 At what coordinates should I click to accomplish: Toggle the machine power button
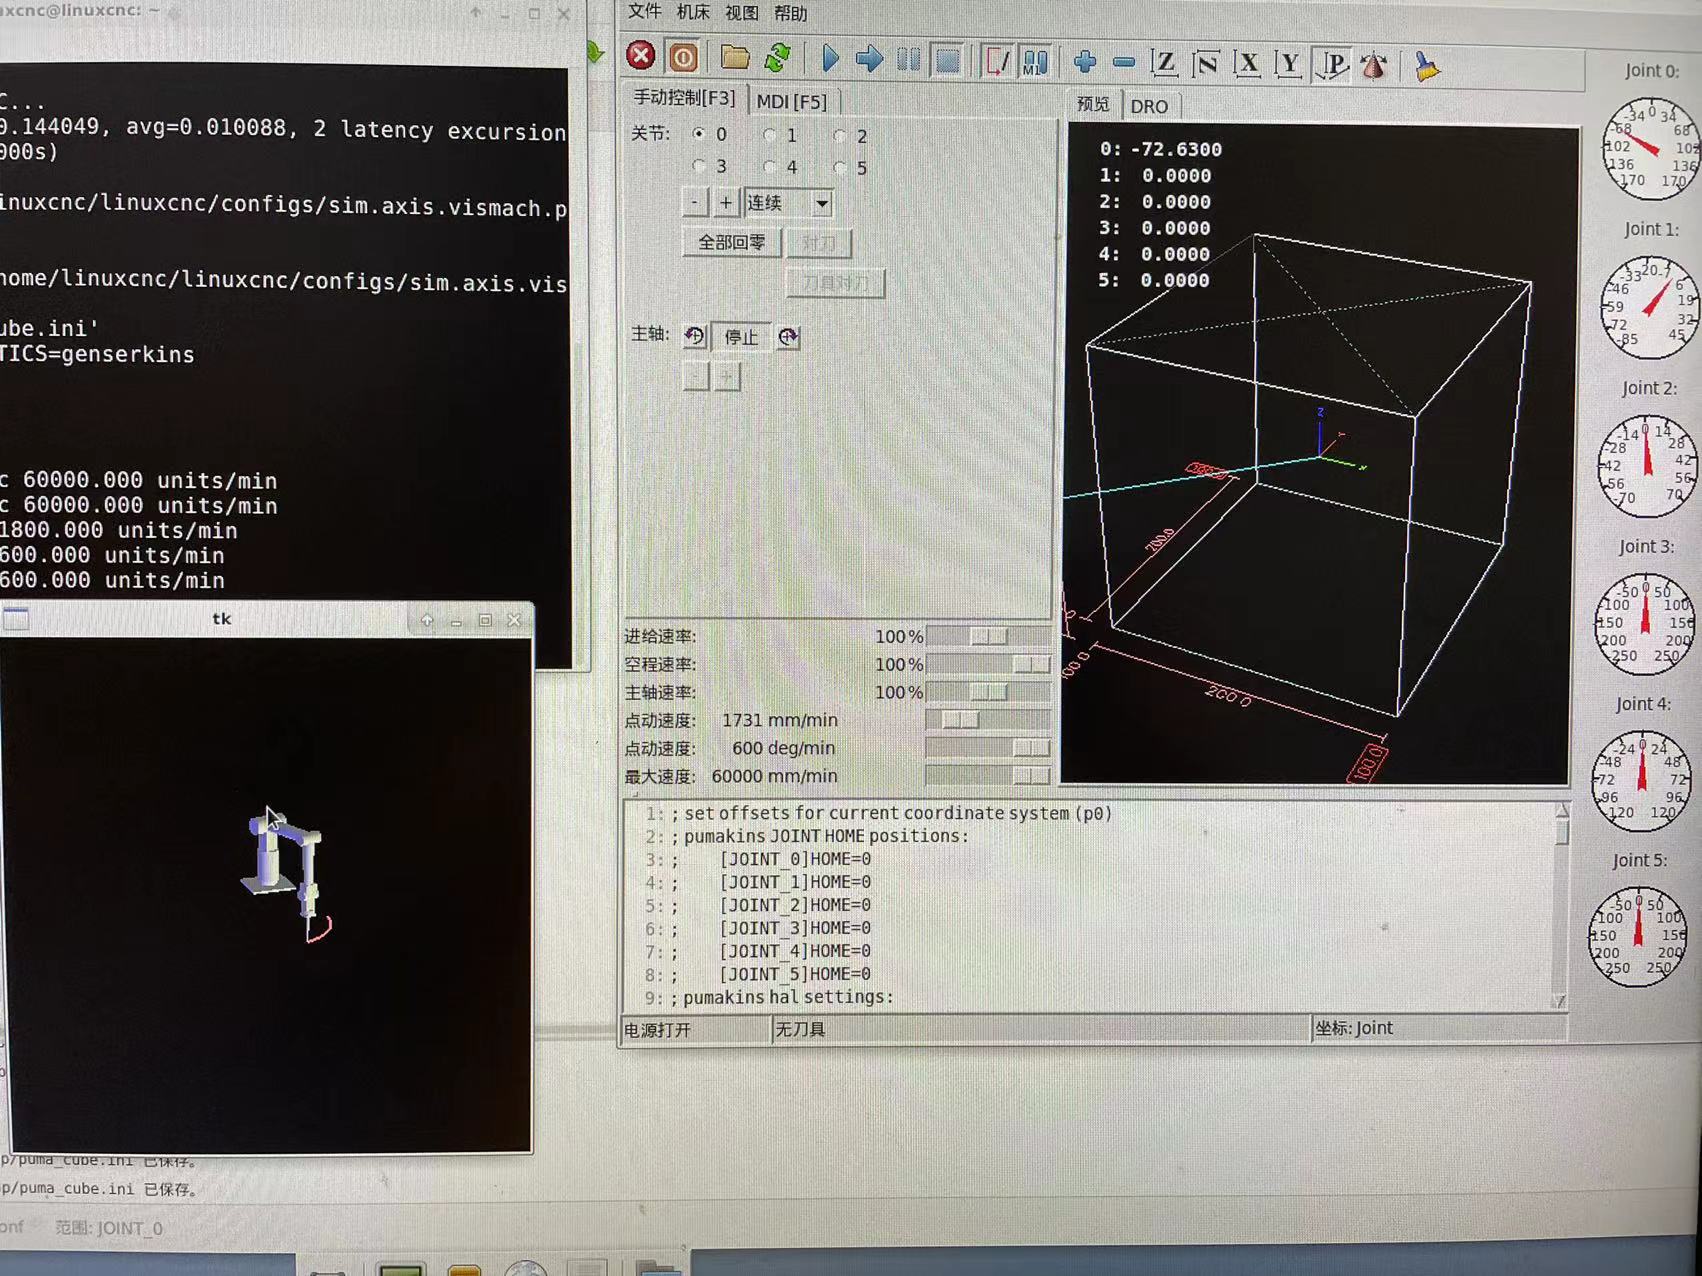pyautogui.click(x=683, y=57)
